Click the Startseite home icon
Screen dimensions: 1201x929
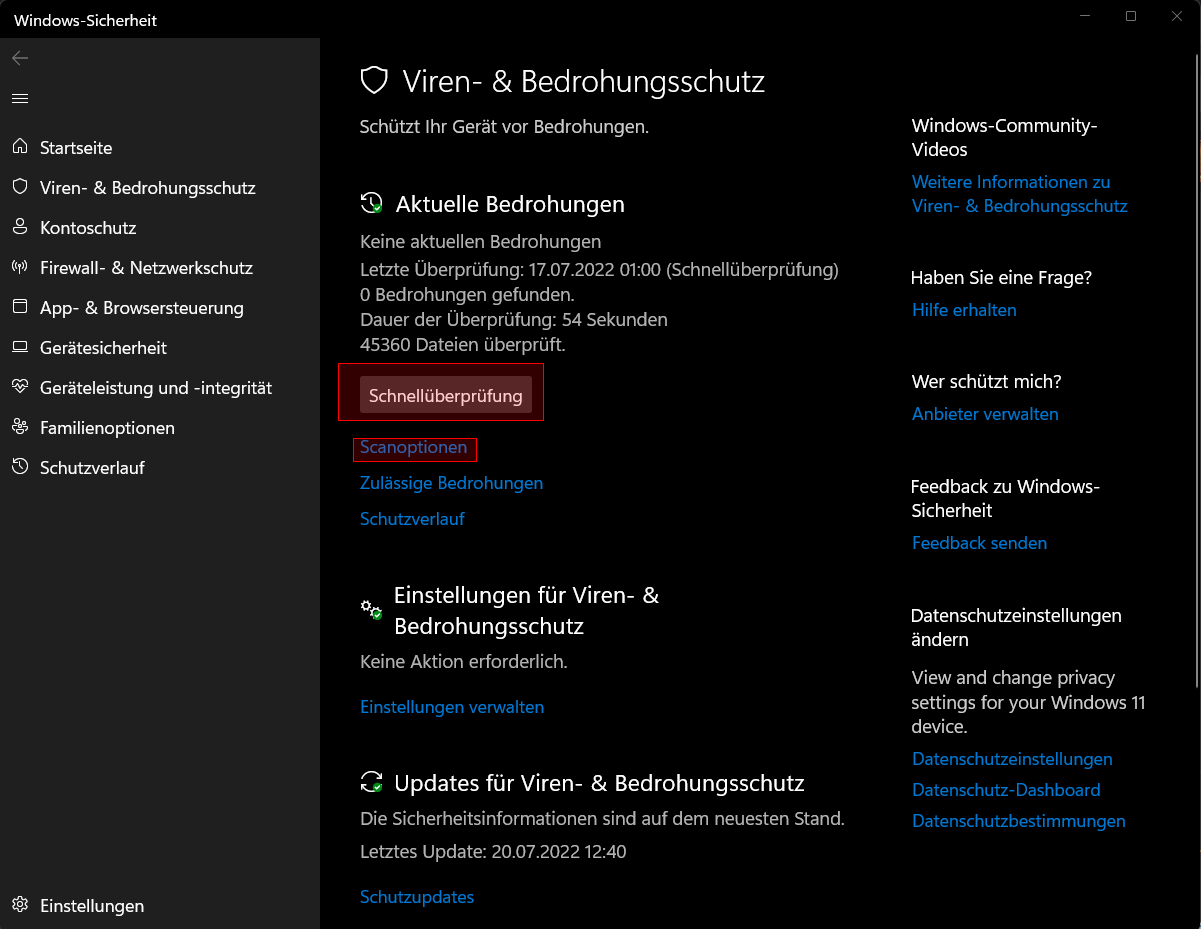[x=20, y=148]
